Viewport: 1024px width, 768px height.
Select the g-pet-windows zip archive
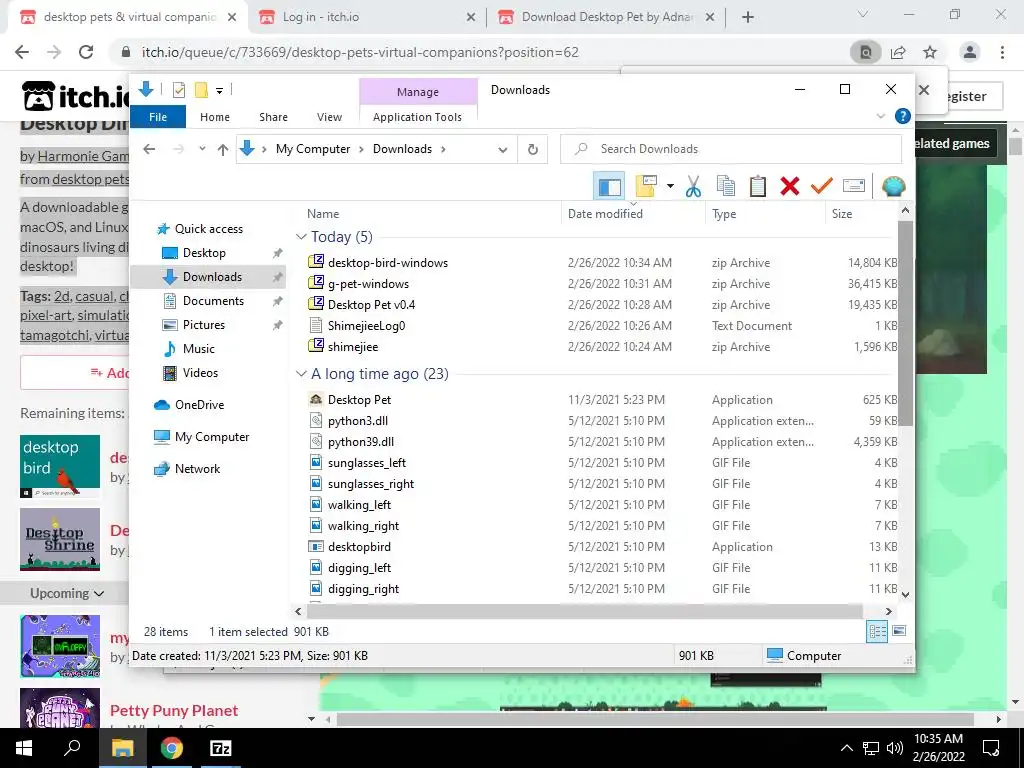pyautogui.click(x=368, y=283)
